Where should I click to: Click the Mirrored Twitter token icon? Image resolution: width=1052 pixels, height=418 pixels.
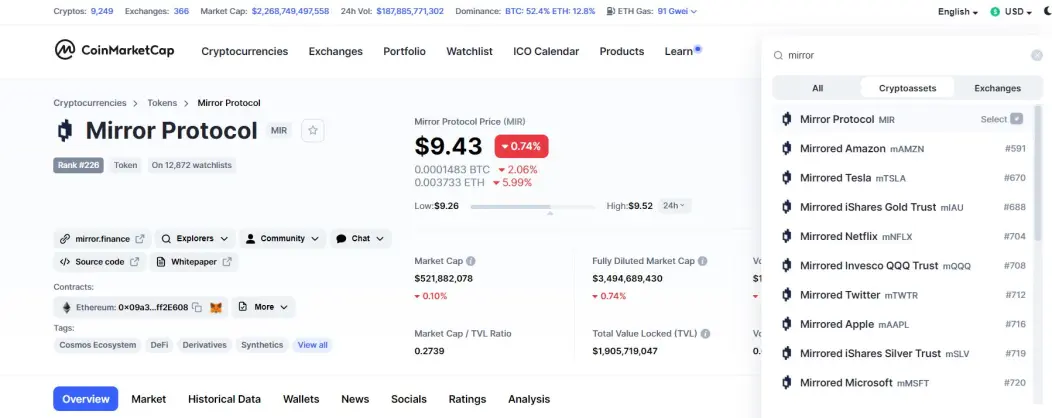point(786,295)
